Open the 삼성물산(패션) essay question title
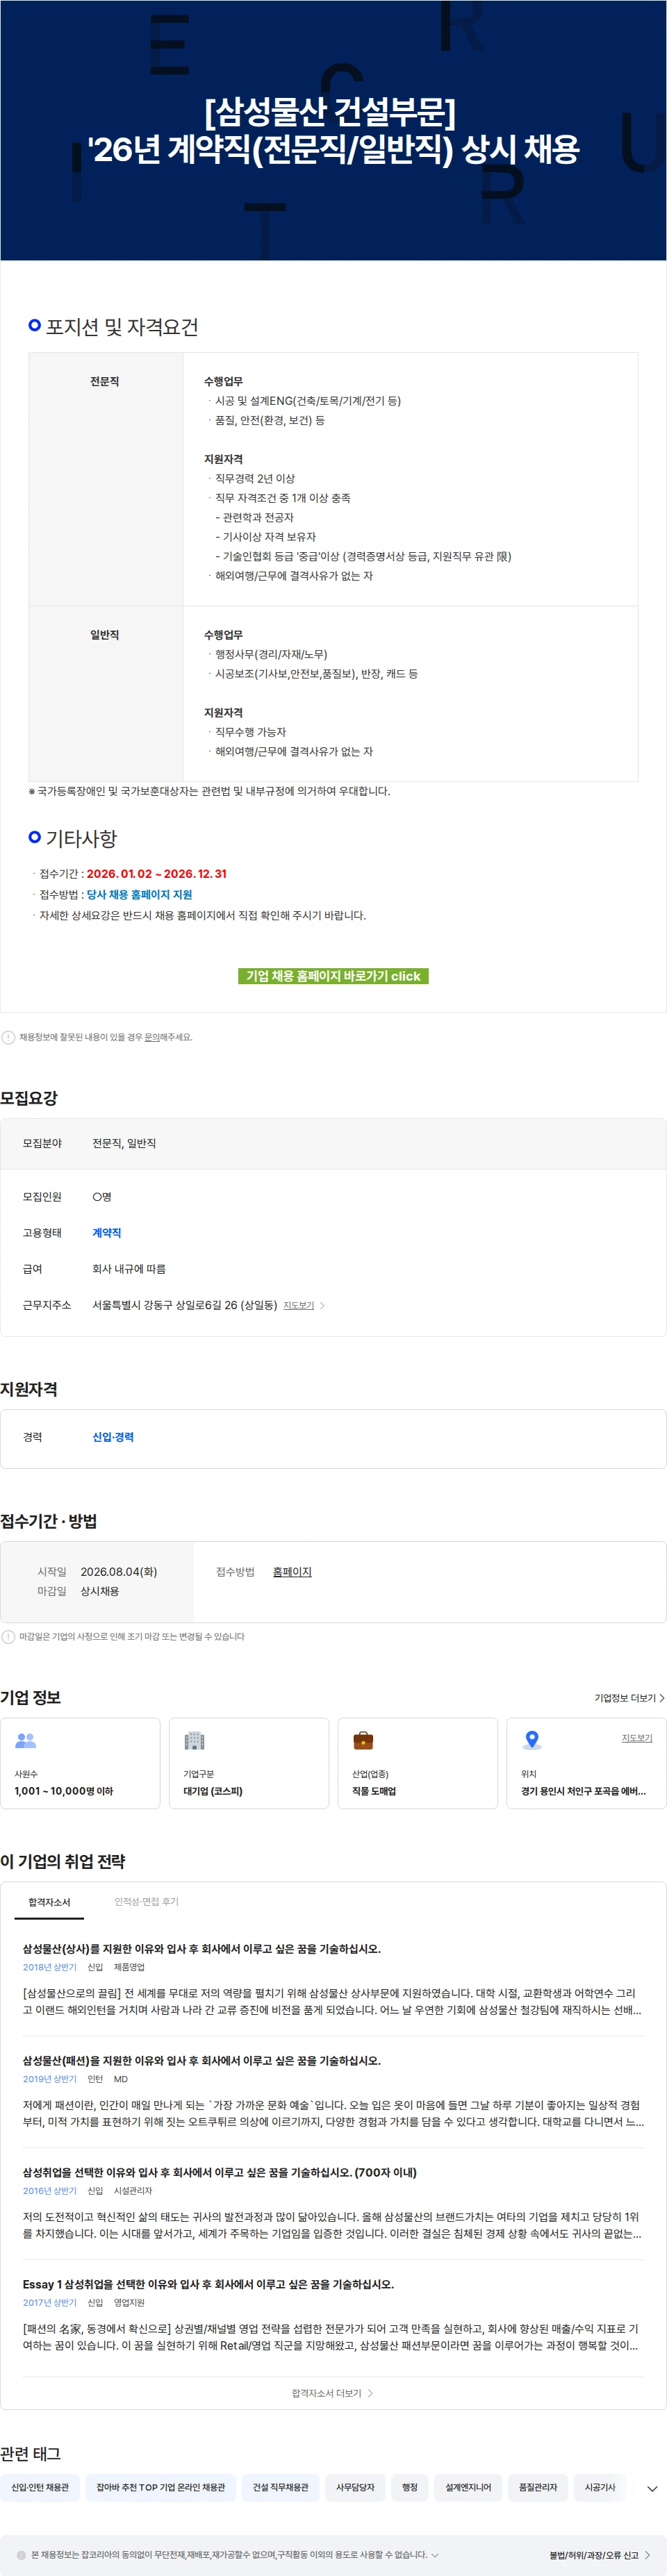Screen dimensions: 667x2576 click(202, 2061)
